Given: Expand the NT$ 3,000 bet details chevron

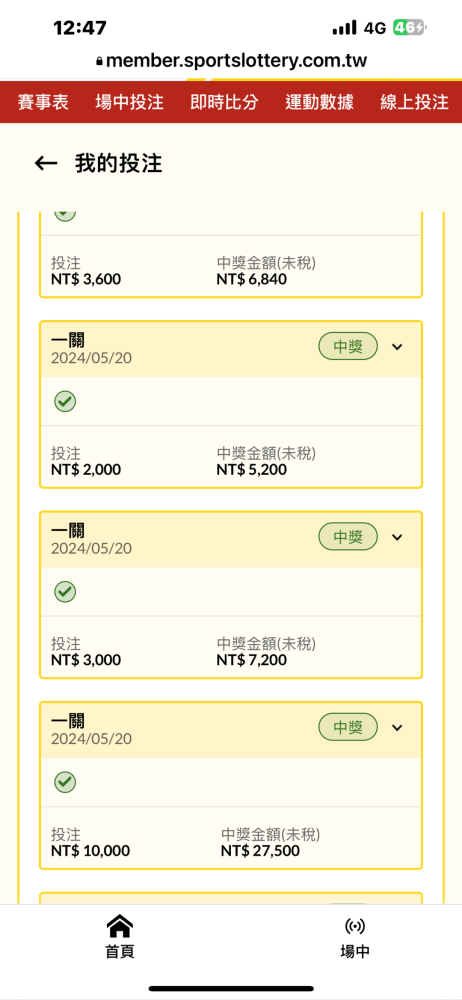Looking at the screenshot, I should tap(398, 537).
